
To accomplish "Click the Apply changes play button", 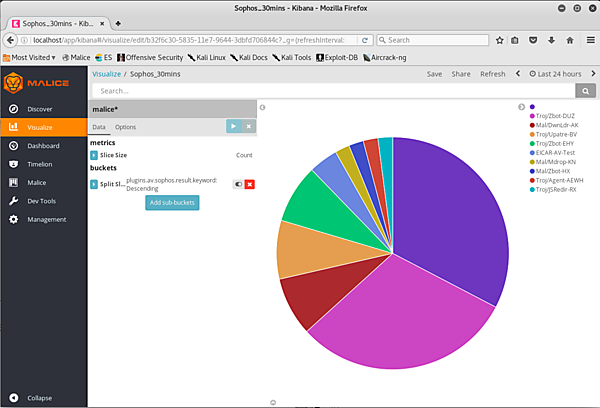I will [x=233, y=127].
